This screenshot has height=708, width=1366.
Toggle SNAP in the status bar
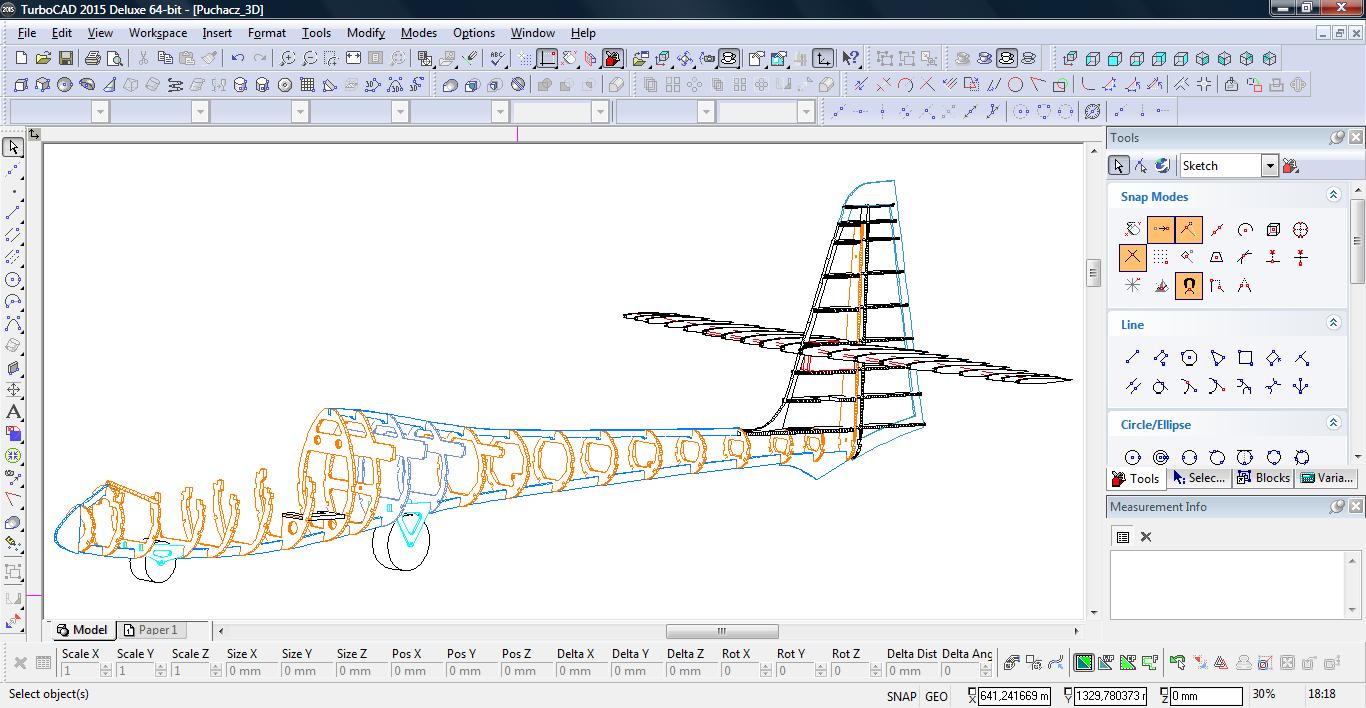[x=900, y=696]
